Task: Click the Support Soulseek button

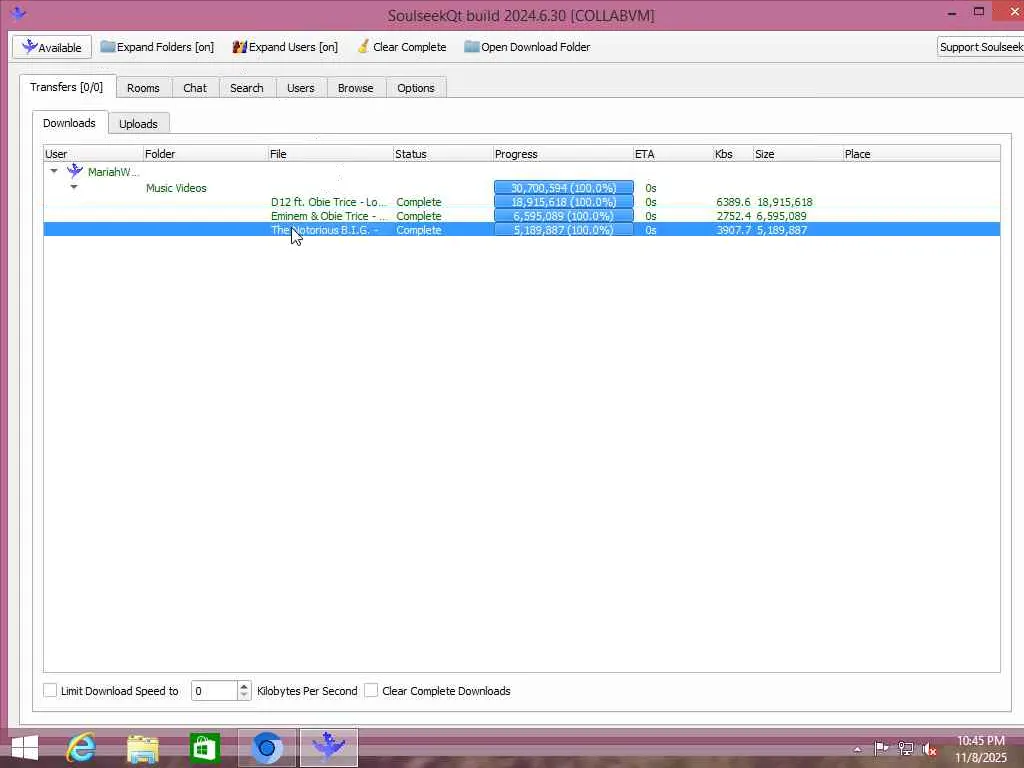Action: pyautogui.click(x=980, y=47)
